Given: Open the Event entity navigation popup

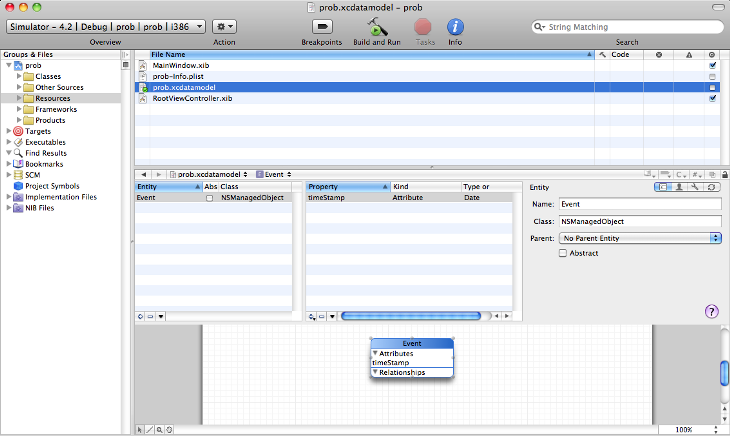Looking at the screenshot, I should click(274, 174).
